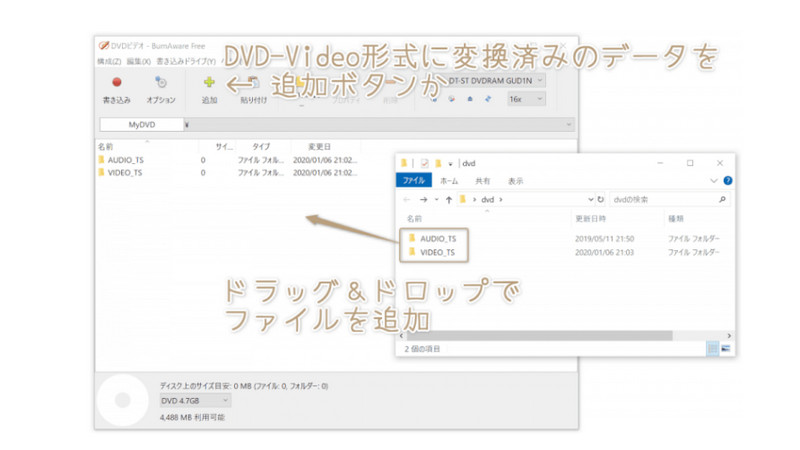Expand the Explorer ribbon chevron

click(x=714, y=181)
